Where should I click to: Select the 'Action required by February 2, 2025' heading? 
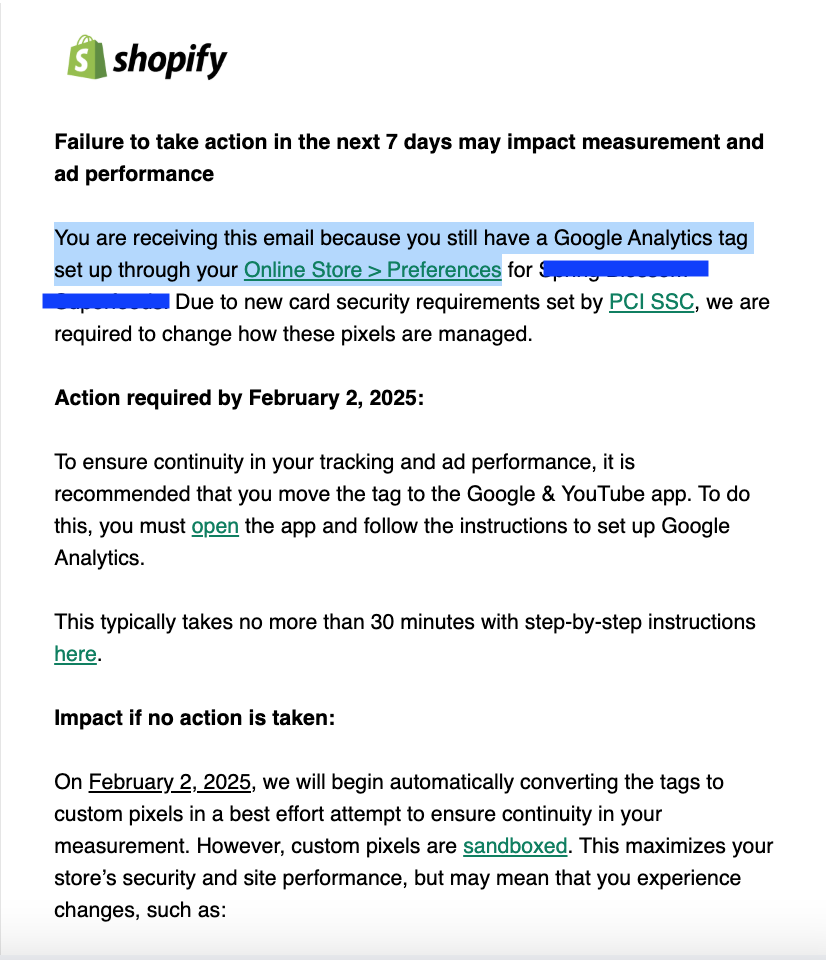coord(239,398)
